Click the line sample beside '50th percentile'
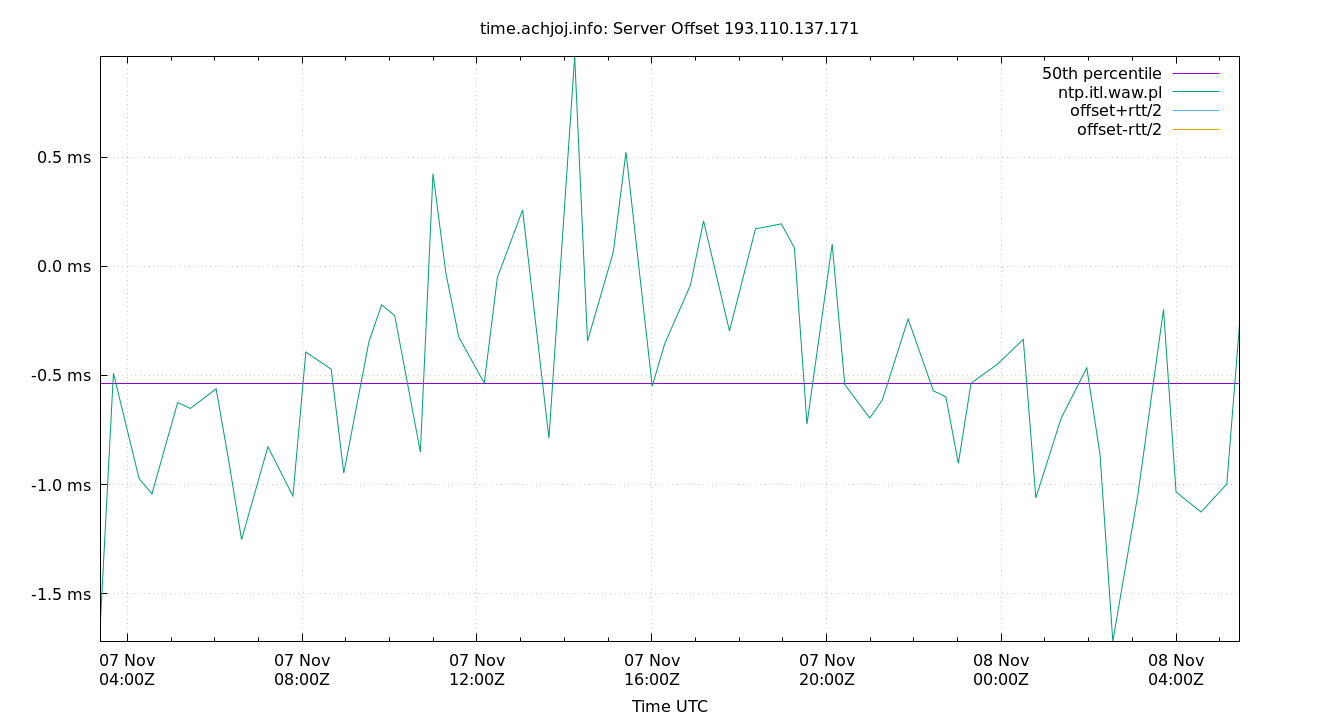1340x720 pixels. coord(1196,73)
